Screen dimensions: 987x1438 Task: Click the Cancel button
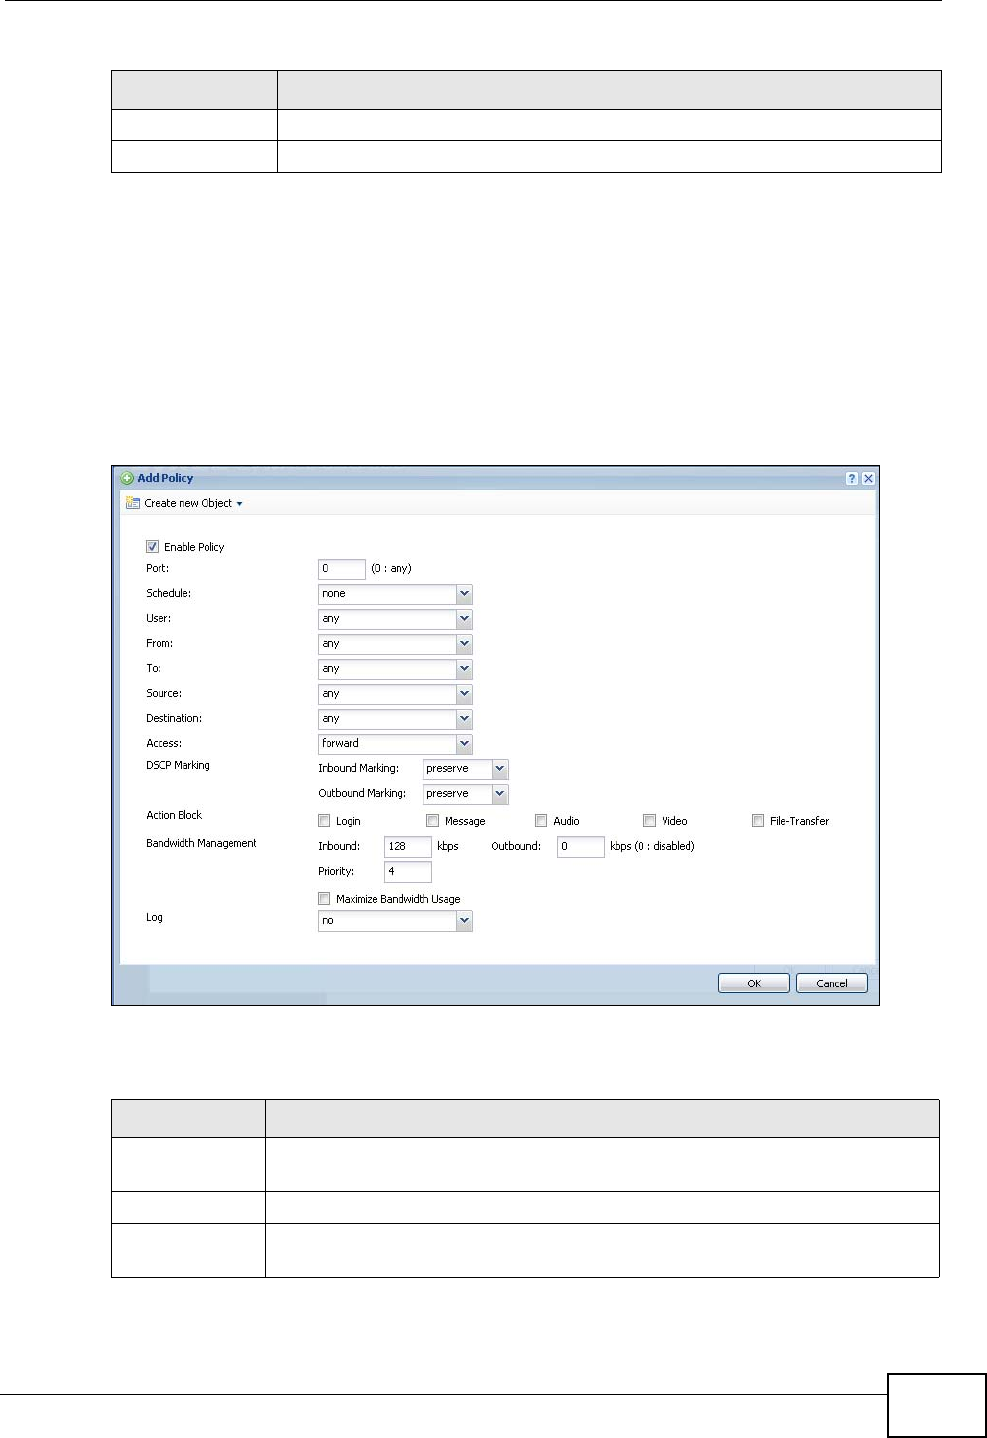832,983
